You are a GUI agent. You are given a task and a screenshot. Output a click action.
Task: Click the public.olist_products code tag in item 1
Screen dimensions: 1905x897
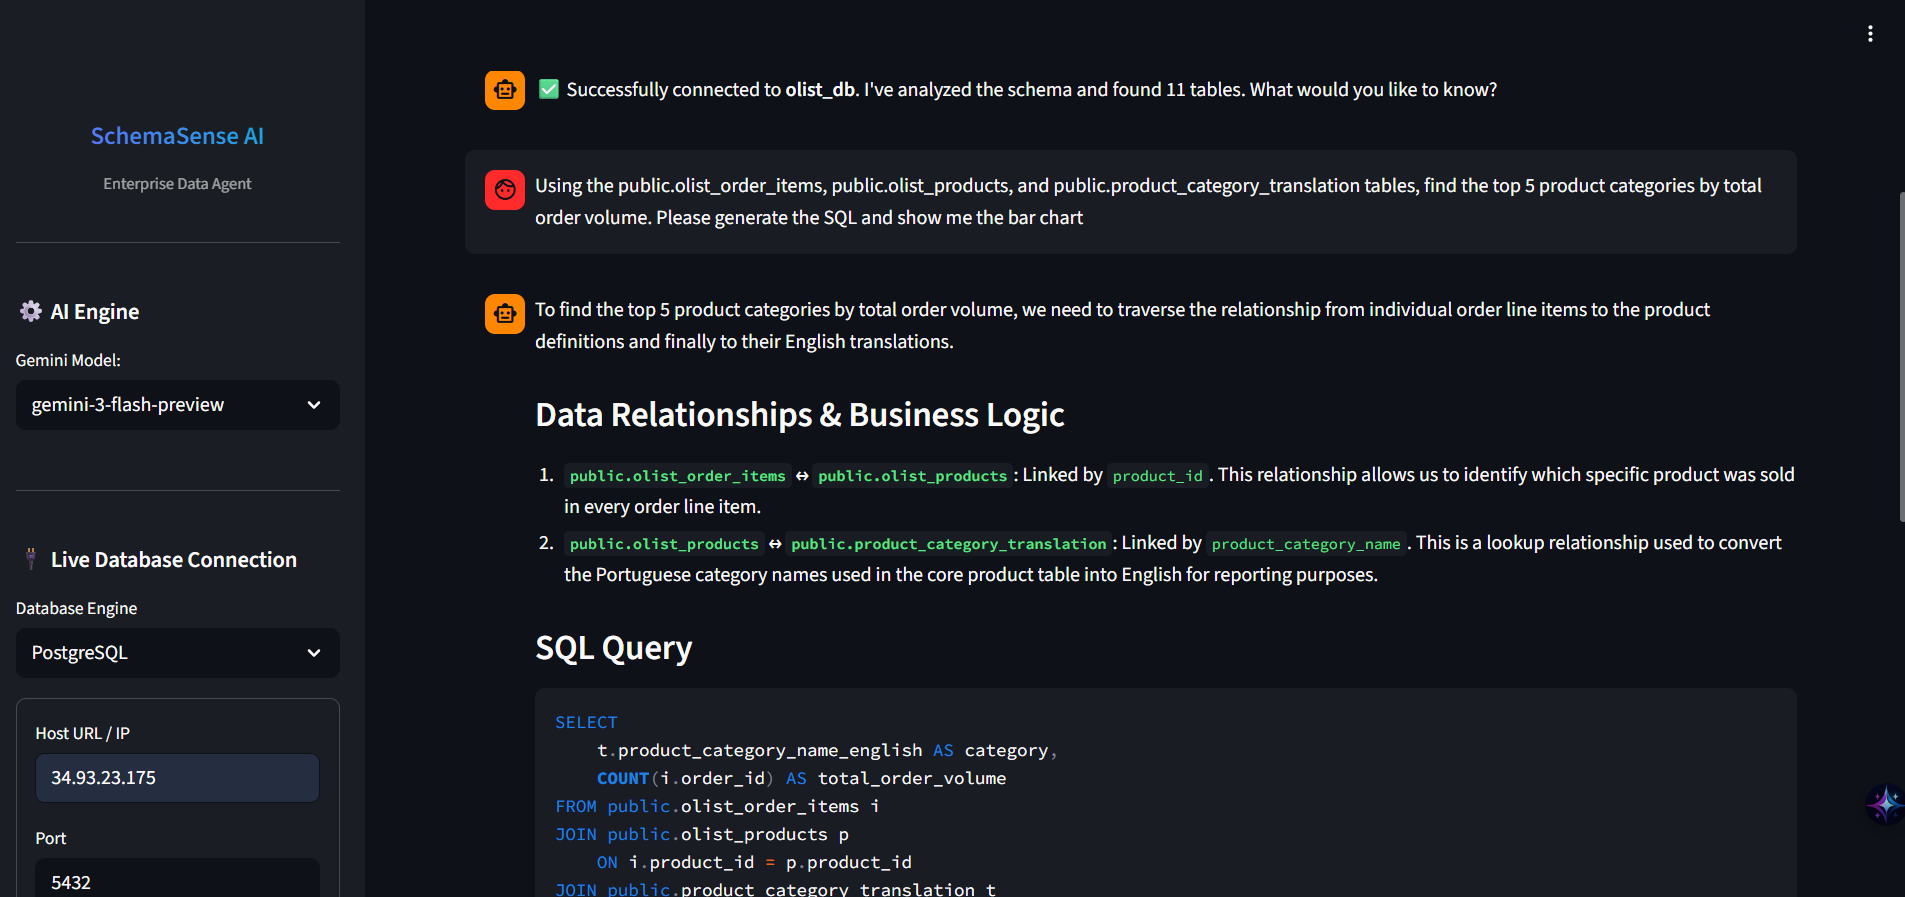(x=912, y=476)
